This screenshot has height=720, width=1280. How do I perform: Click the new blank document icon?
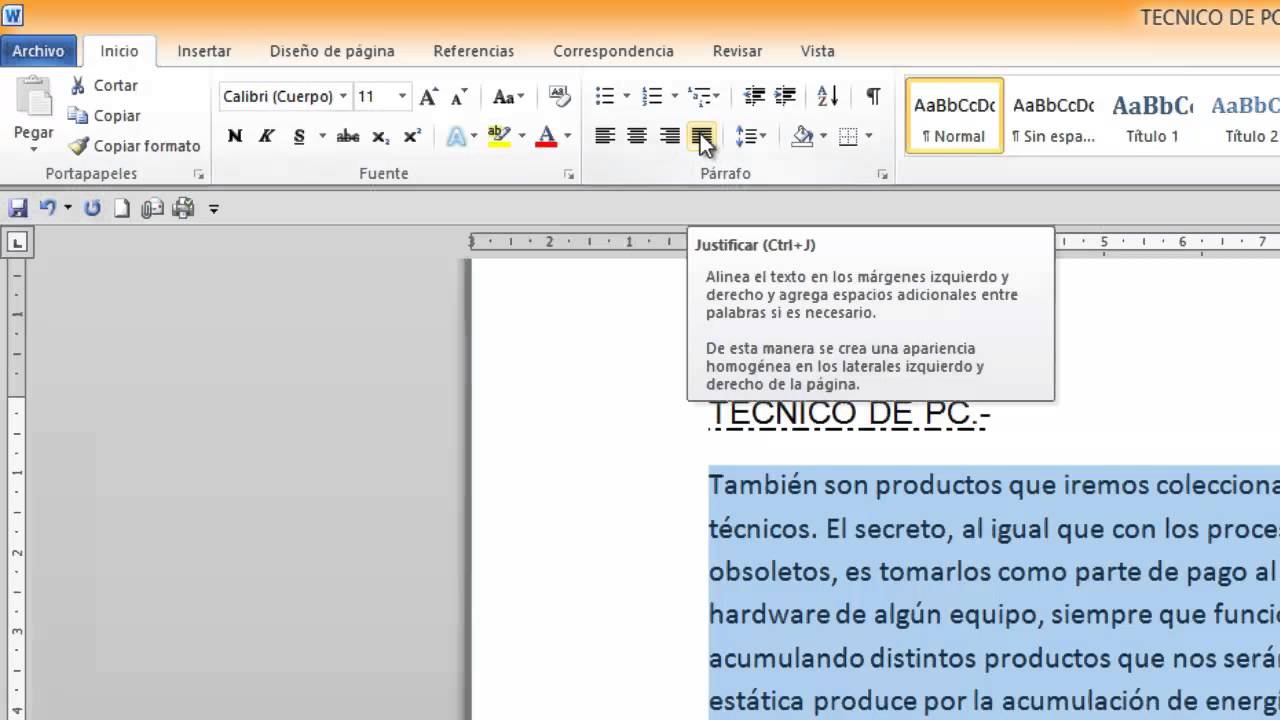point(122,208)
